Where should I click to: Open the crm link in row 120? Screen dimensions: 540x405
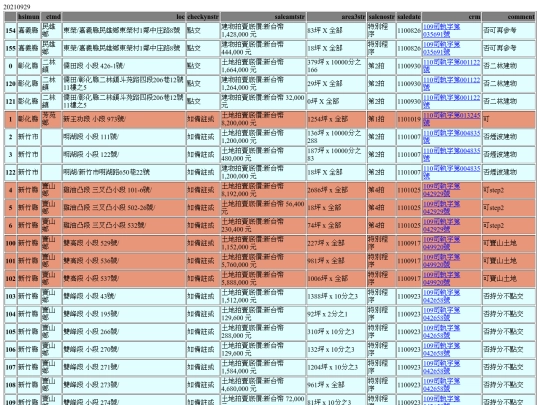(451, 84)
